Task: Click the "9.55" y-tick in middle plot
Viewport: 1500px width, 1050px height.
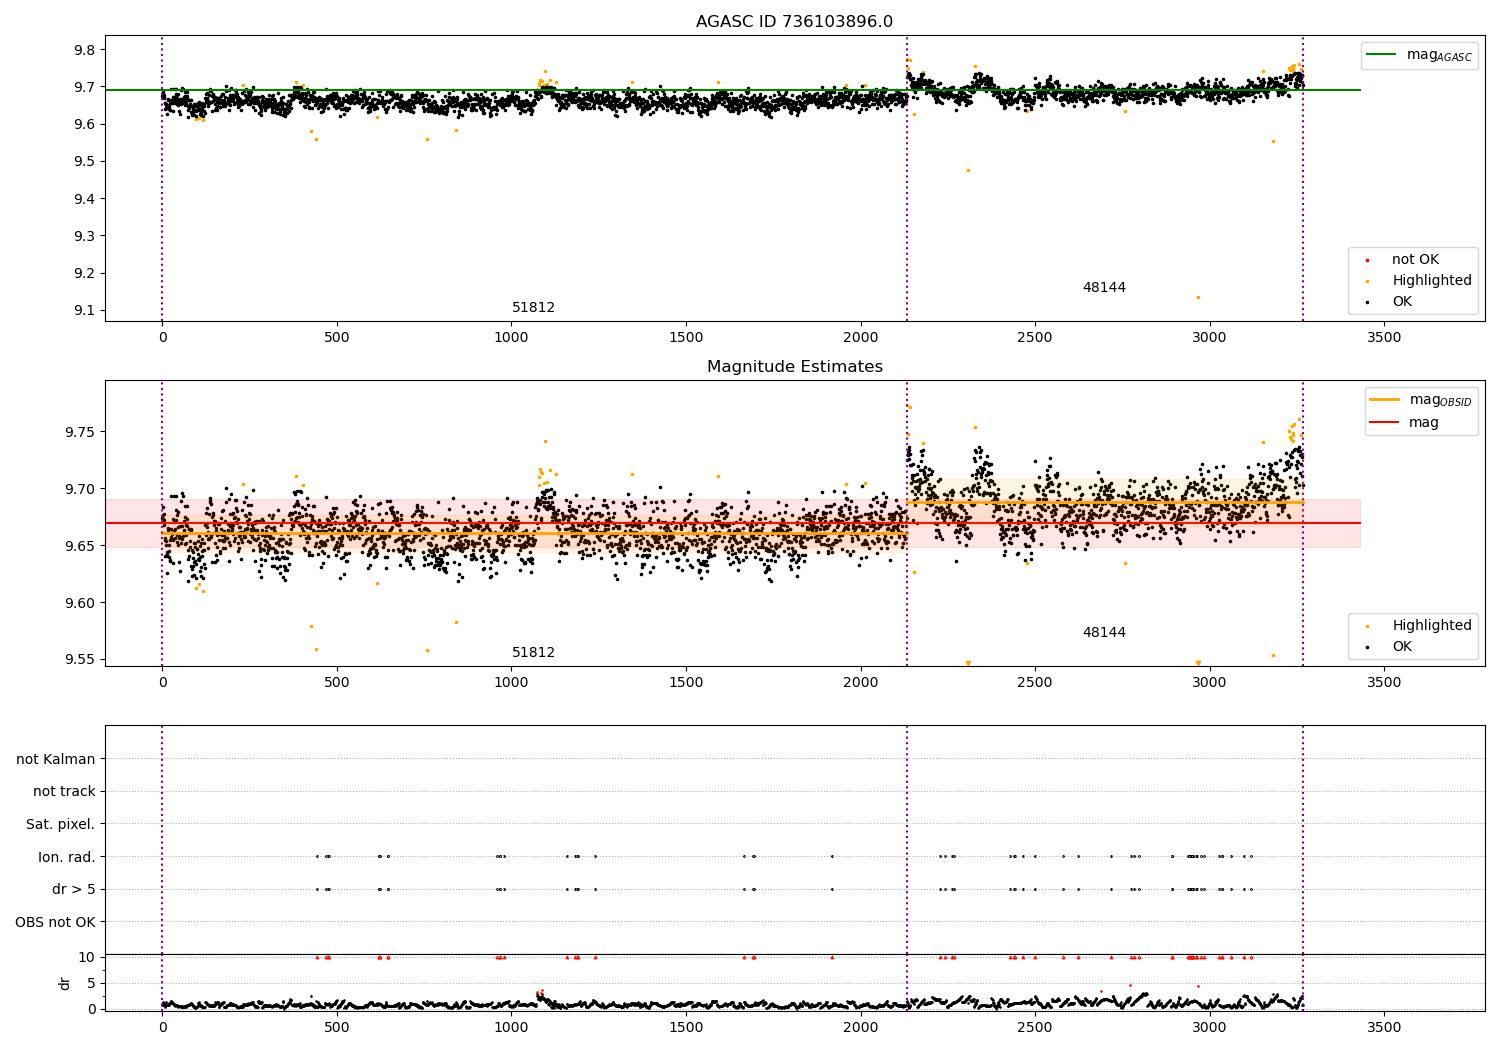Action: [x=80, y=660]
